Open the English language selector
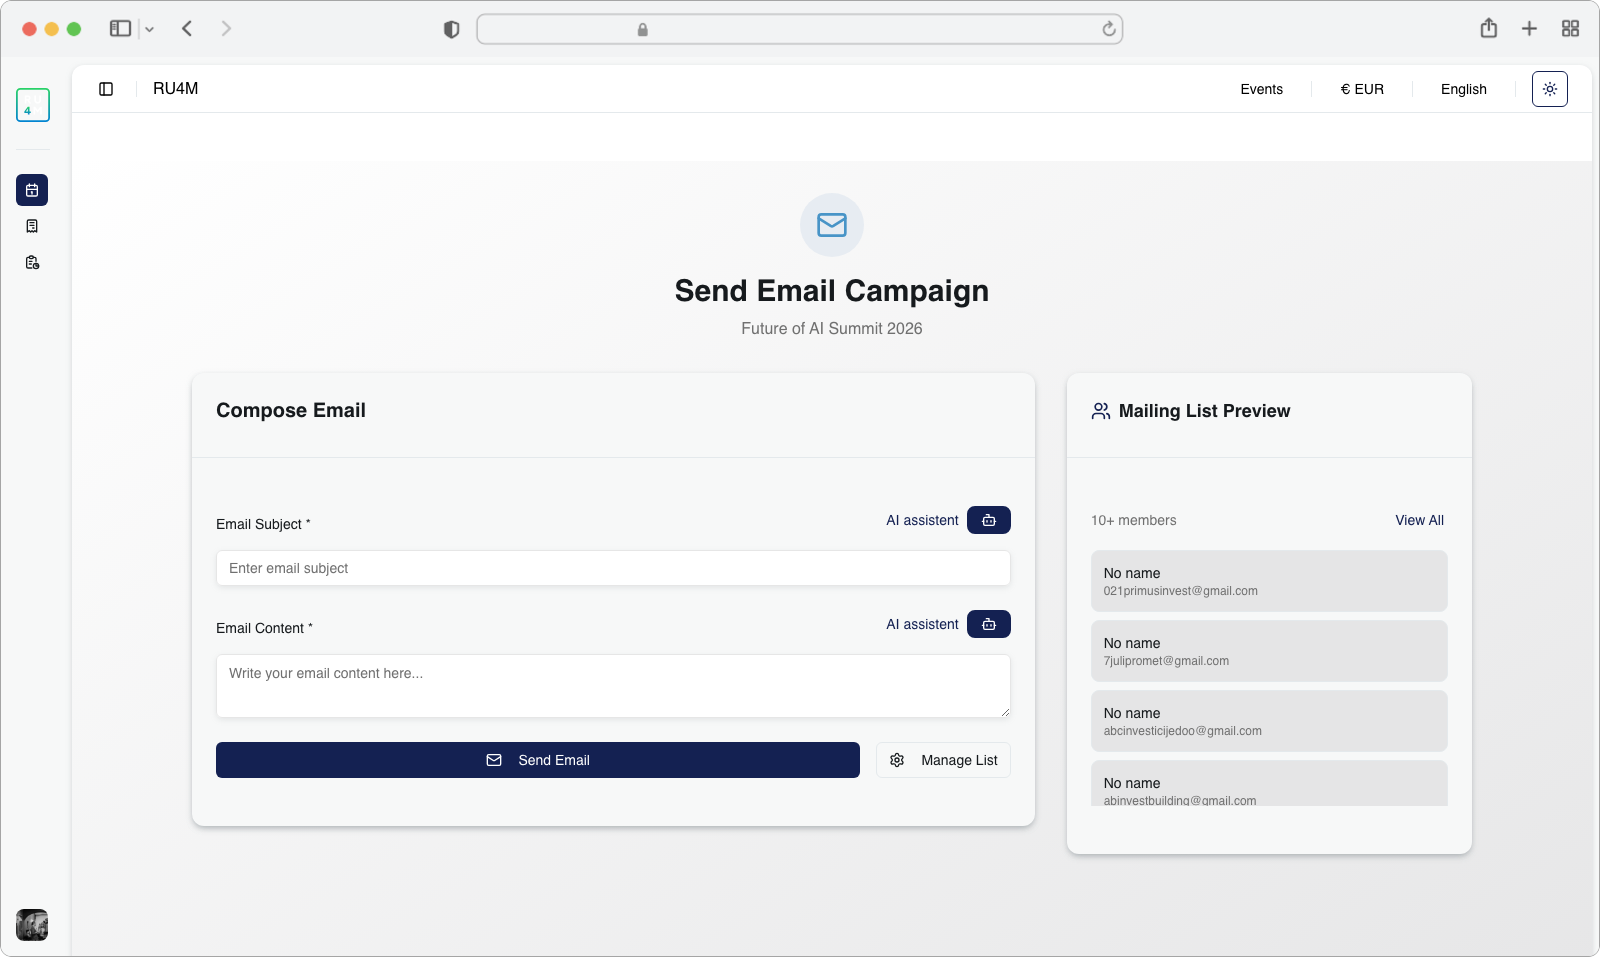Screen dimensions: 1600x957 tap(1463, 89)
